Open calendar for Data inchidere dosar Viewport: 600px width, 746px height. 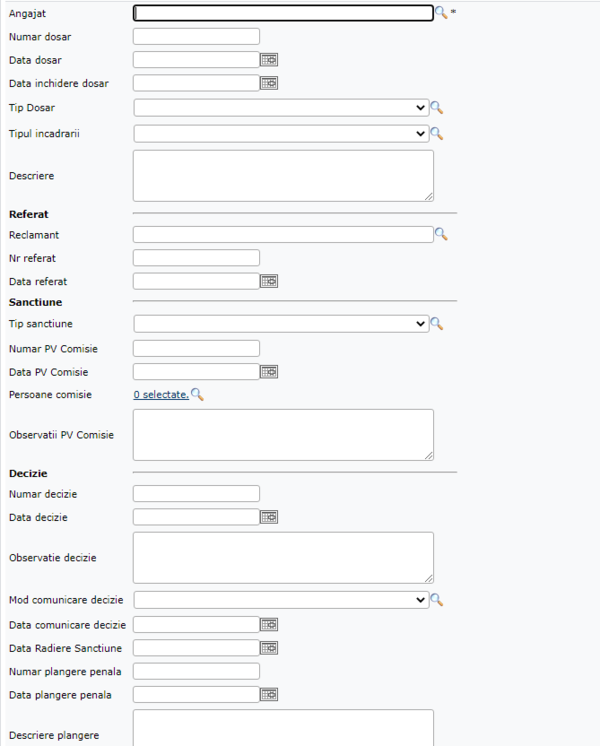pos(269,83)
